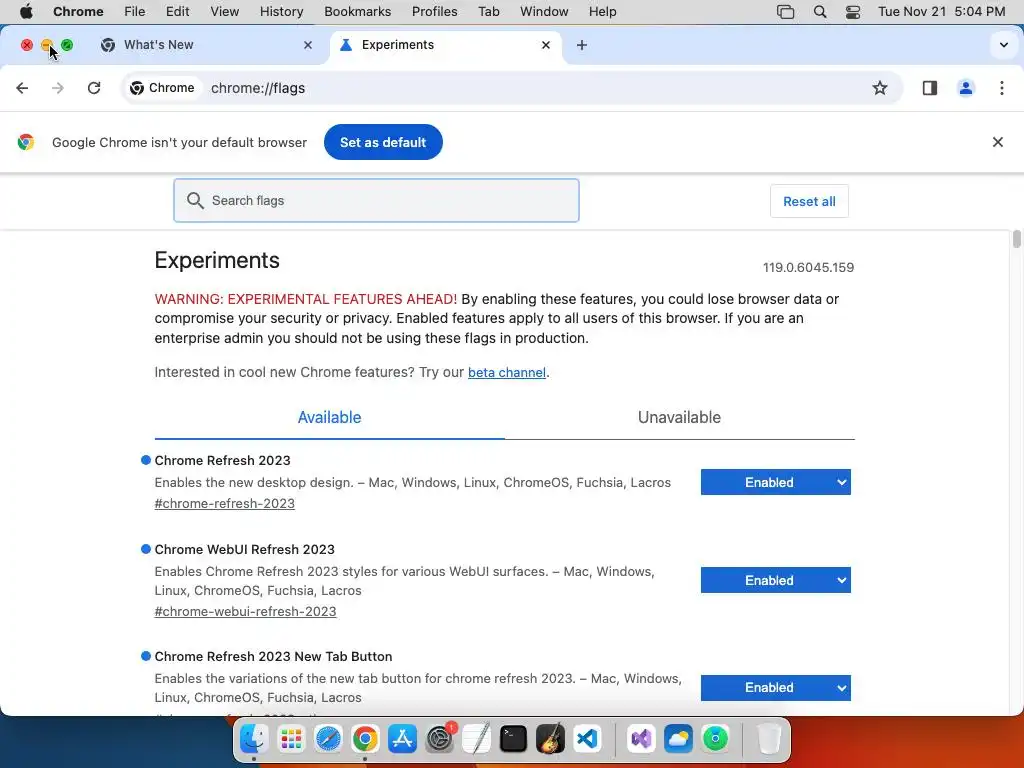
Task: Reload the chrome://flags page
Action: (x=94, y=88)
